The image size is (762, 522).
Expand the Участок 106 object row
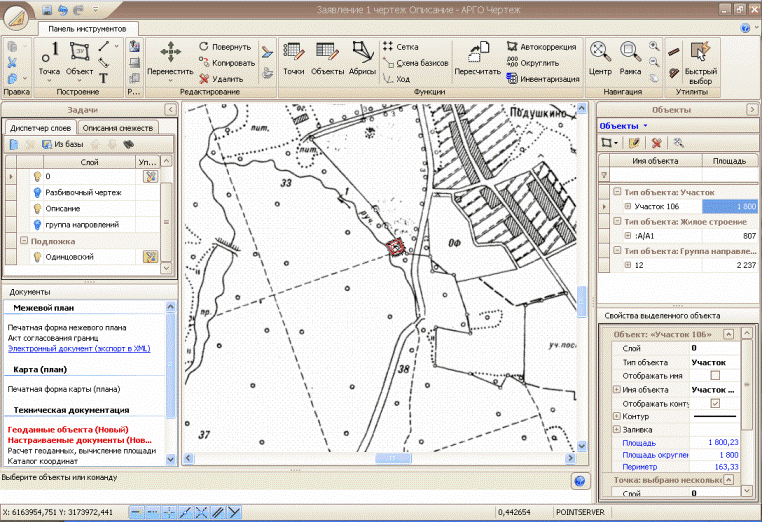628,206
